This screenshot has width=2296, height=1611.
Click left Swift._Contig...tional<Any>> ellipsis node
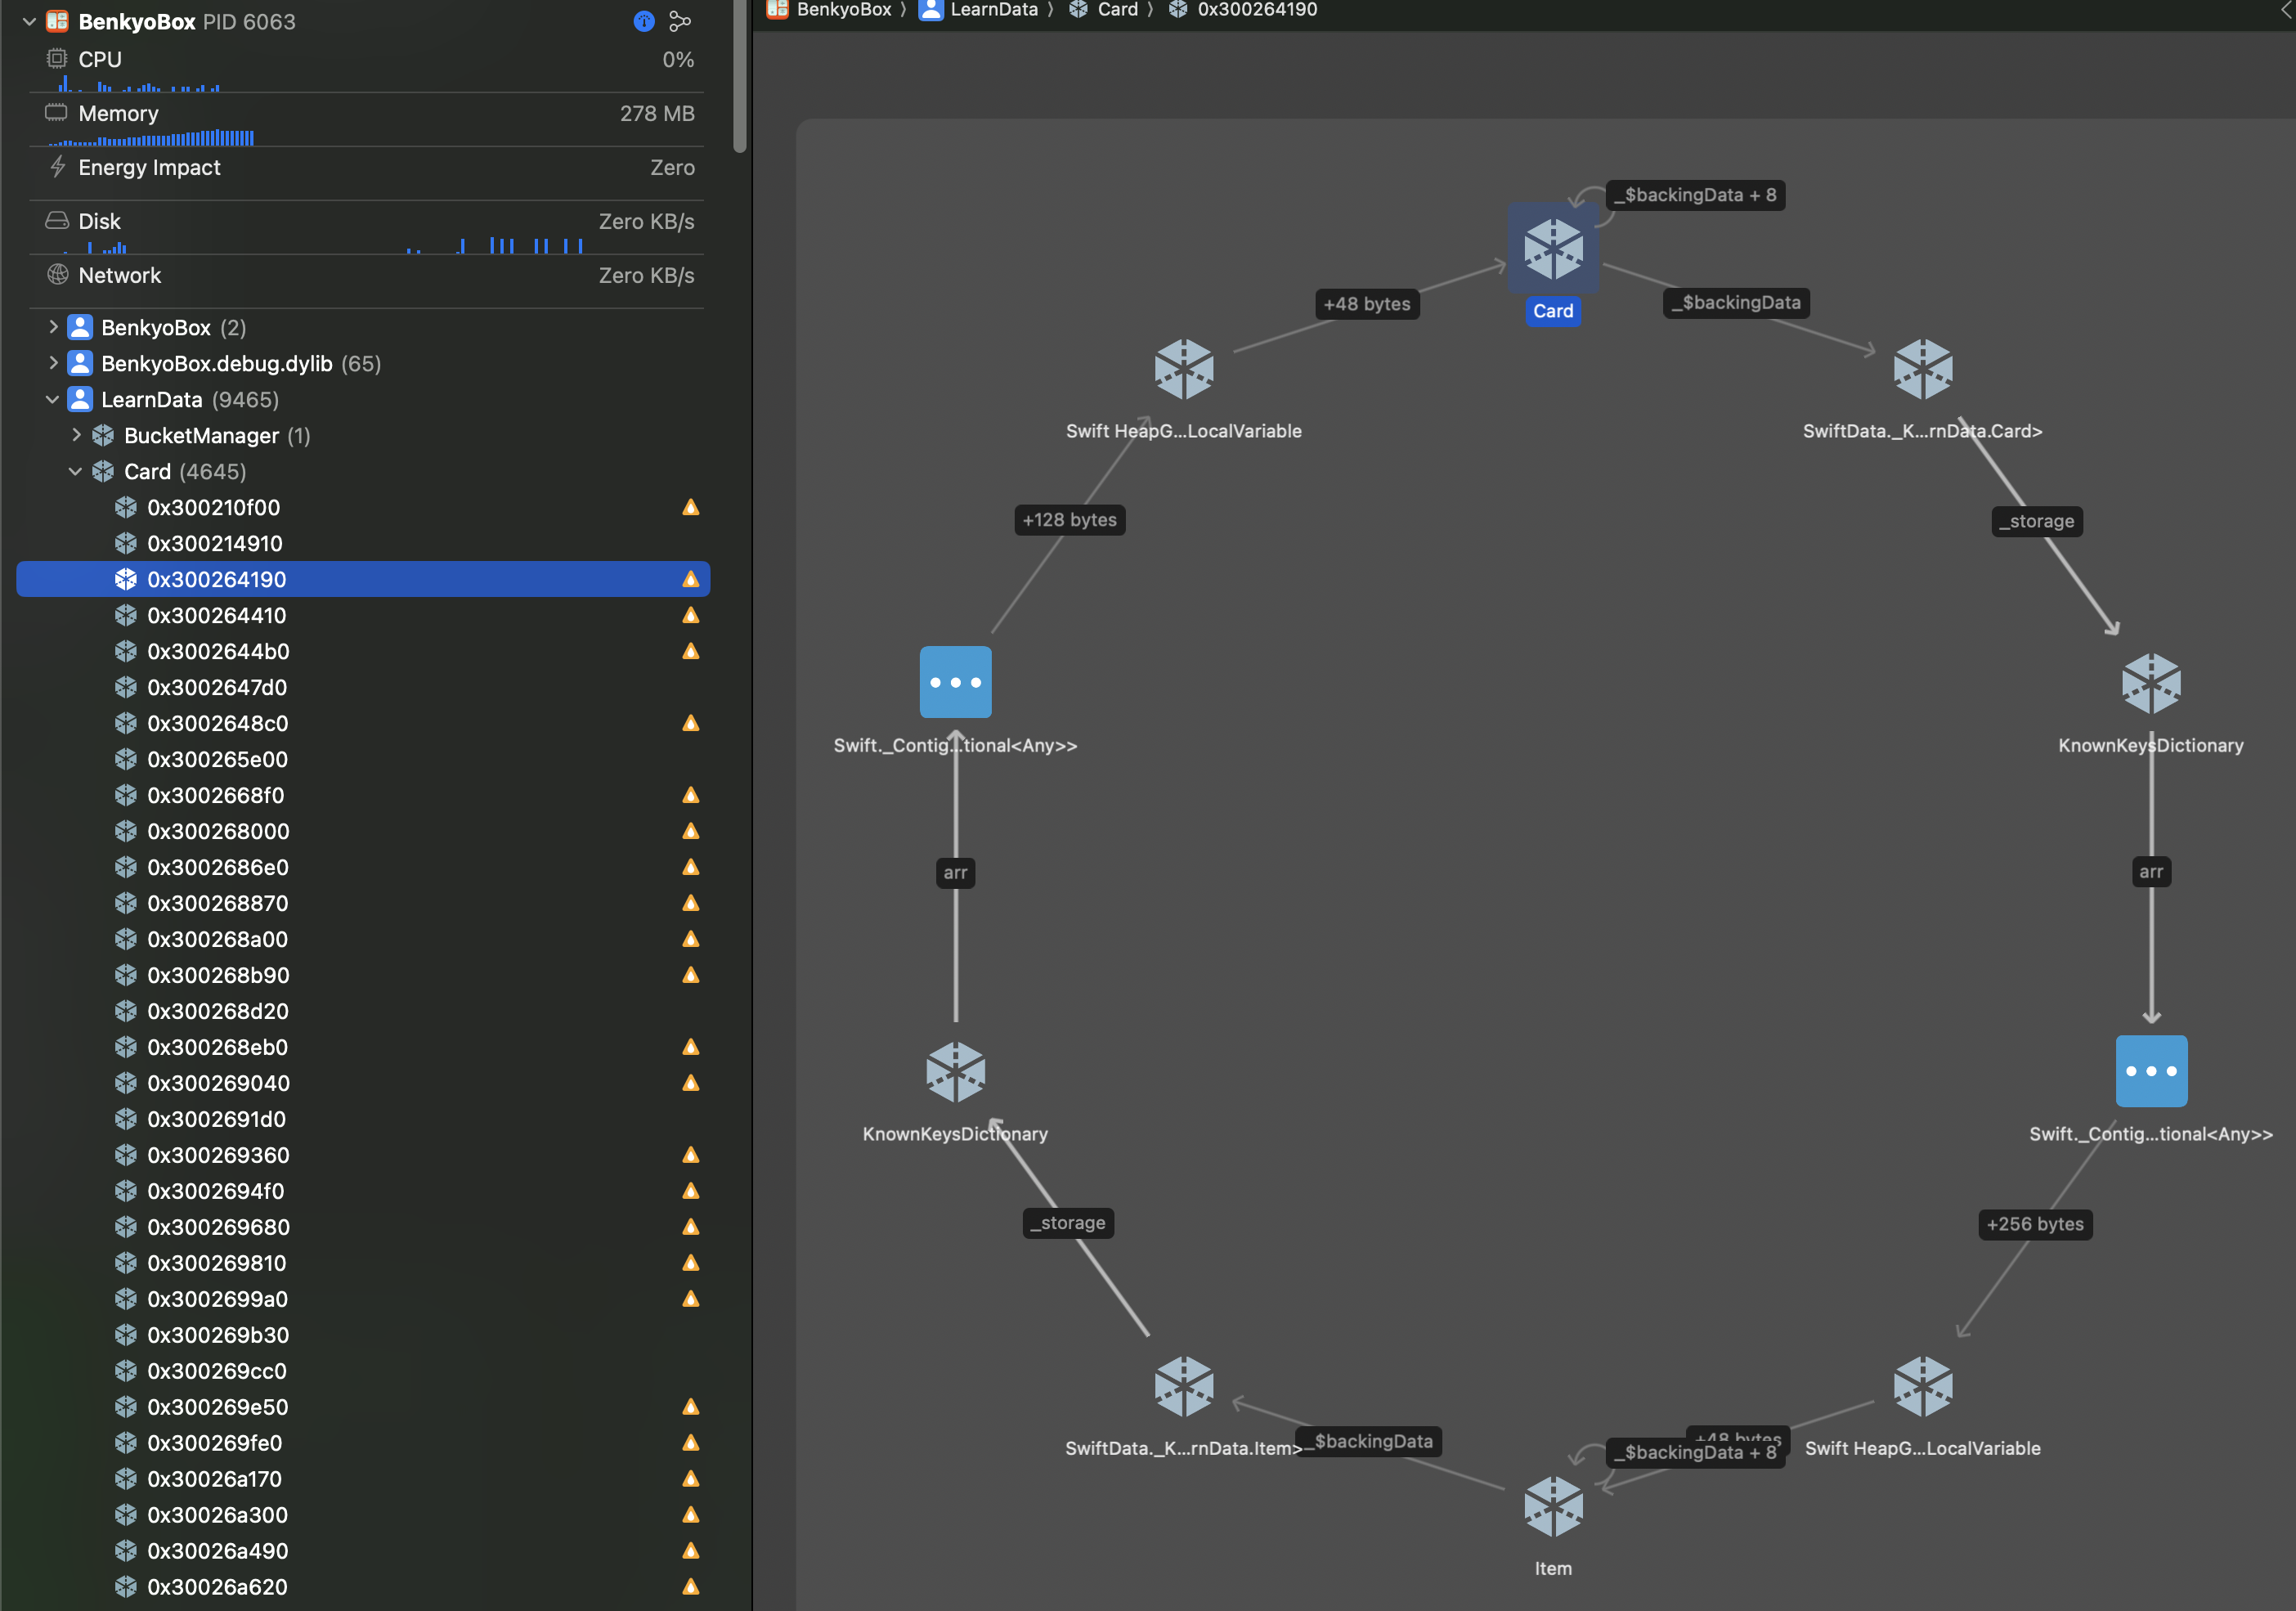click(955, 682)
